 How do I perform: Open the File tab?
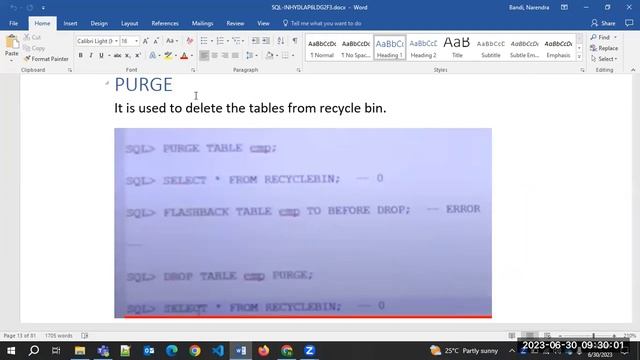tap(13, 23)
